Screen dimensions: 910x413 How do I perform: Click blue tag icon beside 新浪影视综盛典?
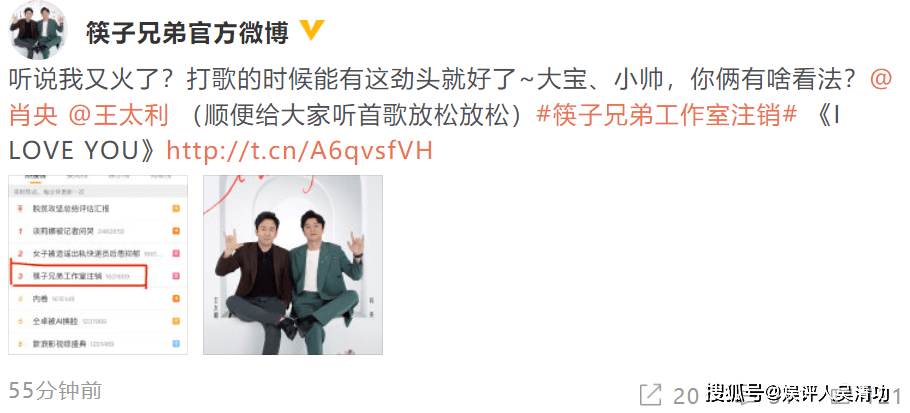(176, 343)
